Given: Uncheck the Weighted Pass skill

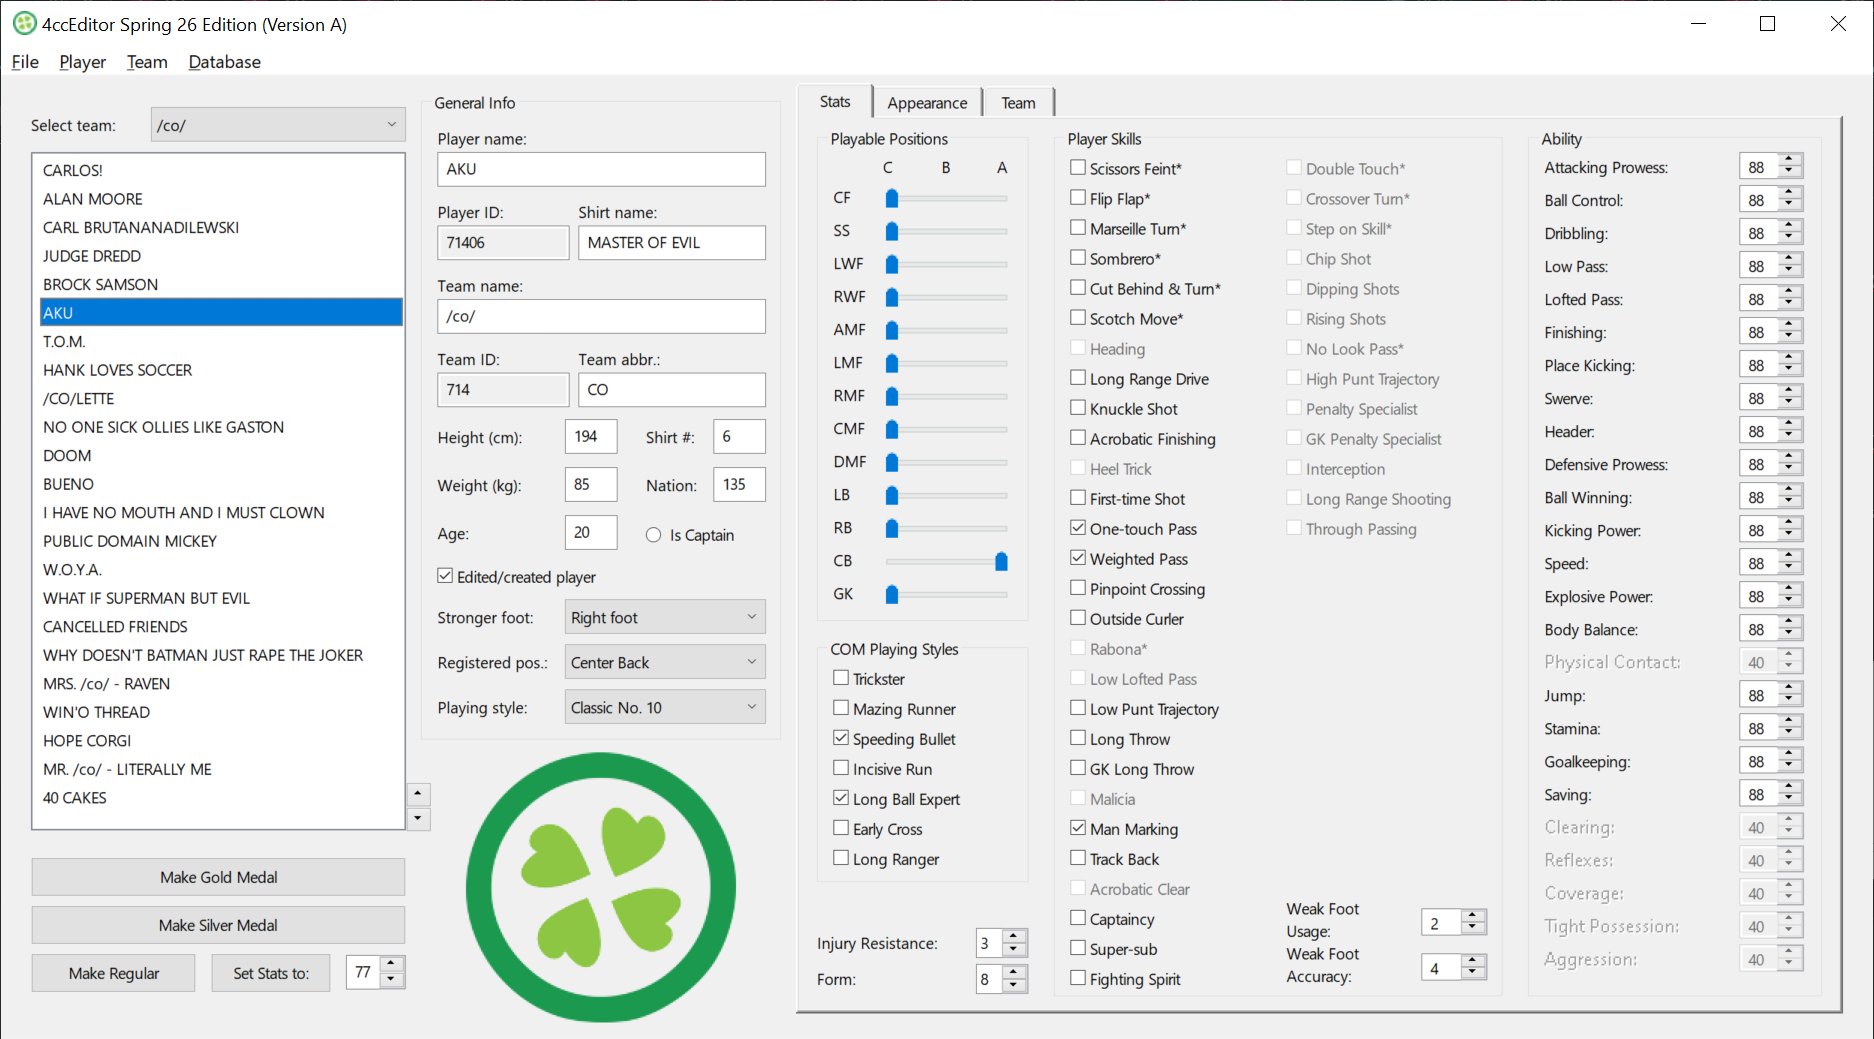Looking at the screenshot, I should pyautogui.click(x=1078, y=558).
